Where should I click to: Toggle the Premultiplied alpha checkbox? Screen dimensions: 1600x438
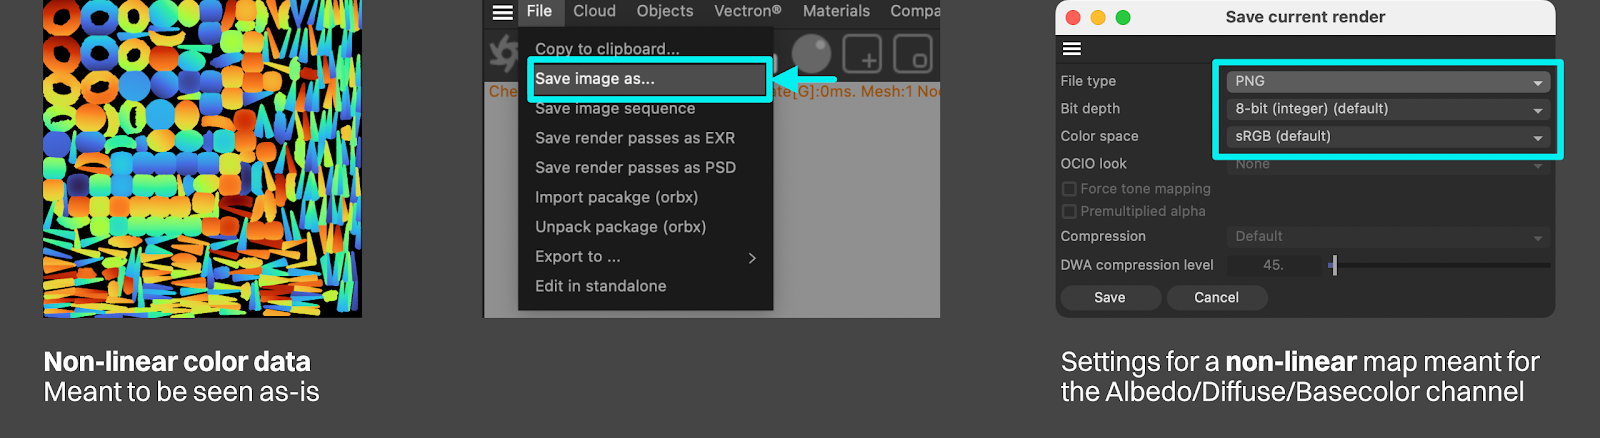pyautogui.click(x=1069, y=212)
